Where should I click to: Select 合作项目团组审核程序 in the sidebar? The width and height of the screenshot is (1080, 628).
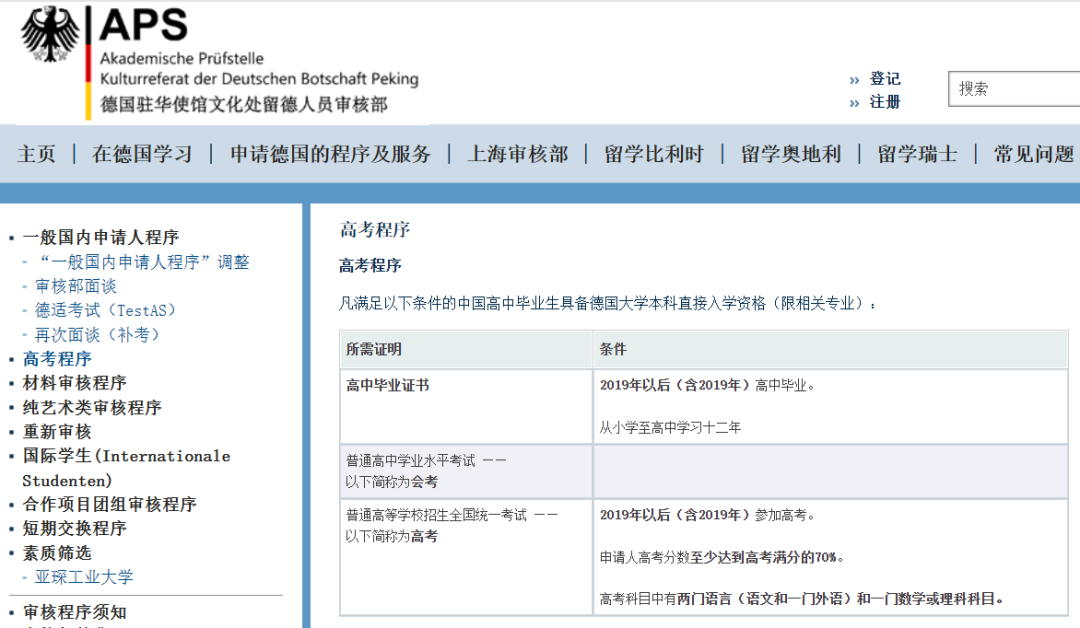(x=110, y=504)
